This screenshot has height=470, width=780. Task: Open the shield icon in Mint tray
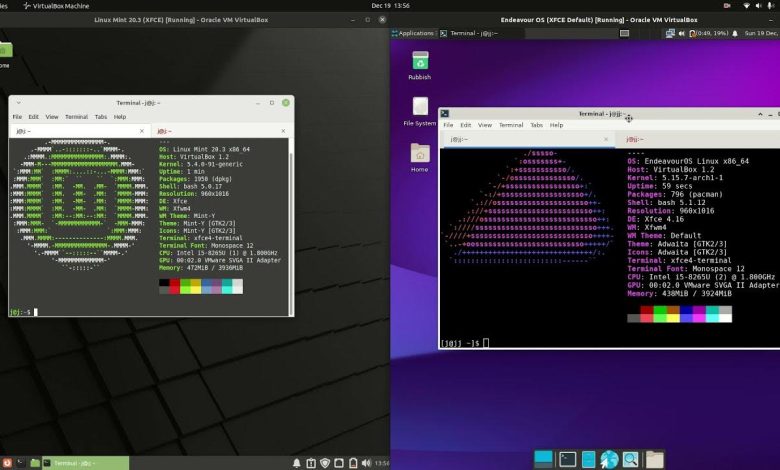pyautogui.click(x=325, y=463)
